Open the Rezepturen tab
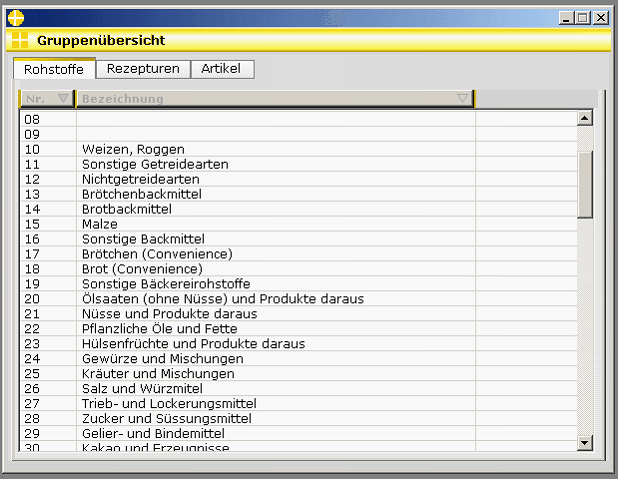This screenshot has width=619, height=480. [x=143, y=69]
